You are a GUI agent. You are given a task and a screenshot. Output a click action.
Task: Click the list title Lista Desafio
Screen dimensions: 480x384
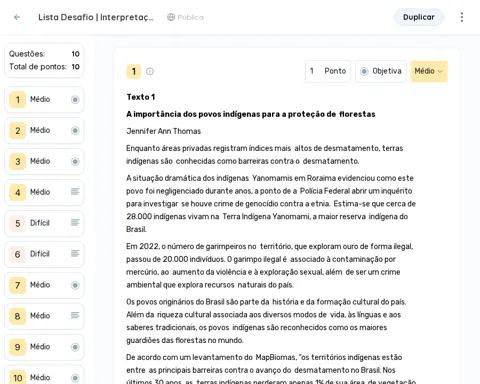point(96,17)
